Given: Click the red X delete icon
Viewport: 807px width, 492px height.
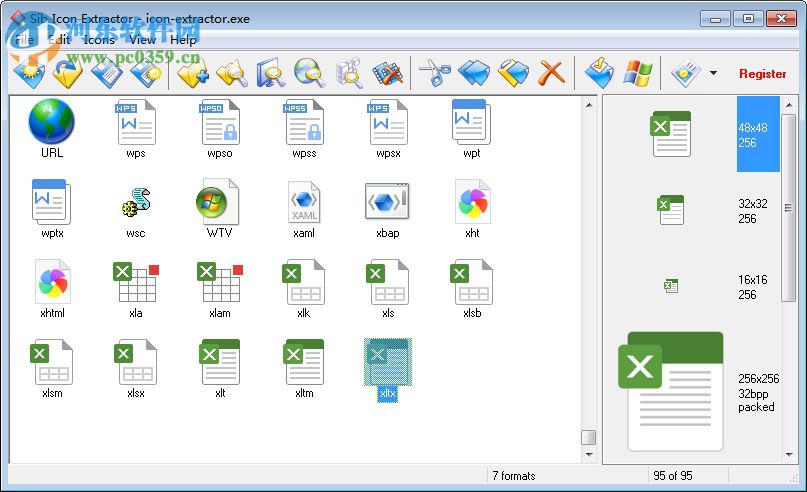Looking at the screenshot, I should [551, 73].
